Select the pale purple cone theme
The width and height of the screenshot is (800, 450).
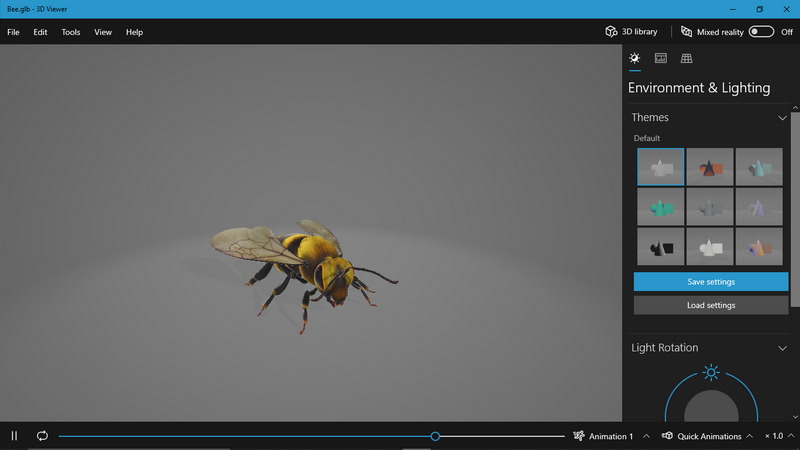tap(759, 207)
